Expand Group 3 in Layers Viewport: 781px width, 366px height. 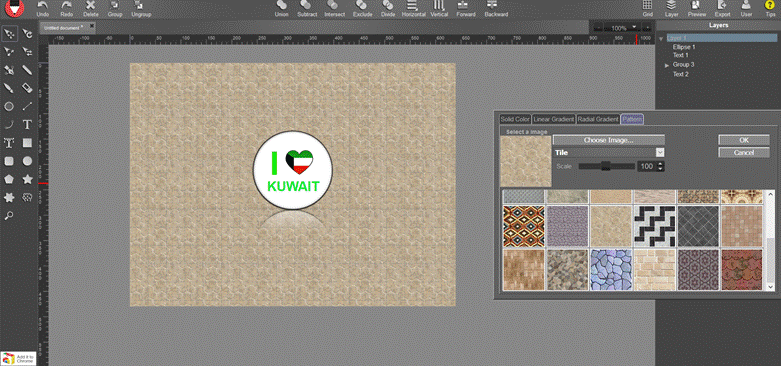[x=667, y=65]
